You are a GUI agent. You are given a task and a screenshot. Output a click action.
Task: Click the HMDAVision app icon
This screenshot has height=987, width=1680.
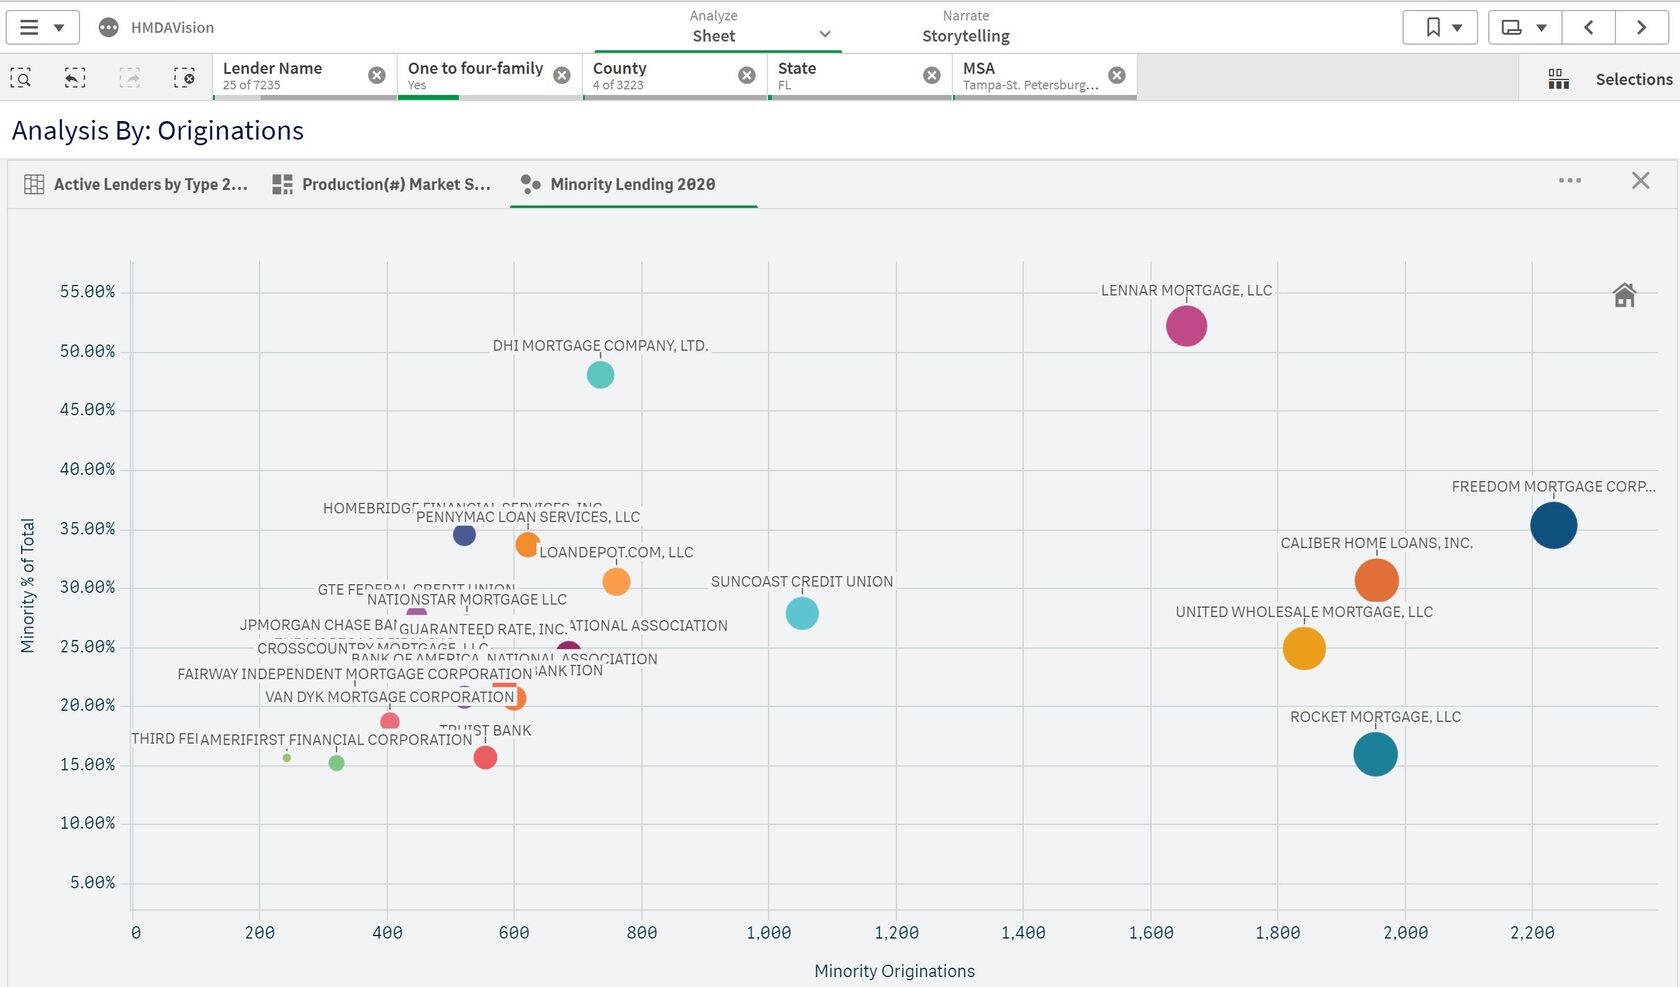[x=109, y=27]
